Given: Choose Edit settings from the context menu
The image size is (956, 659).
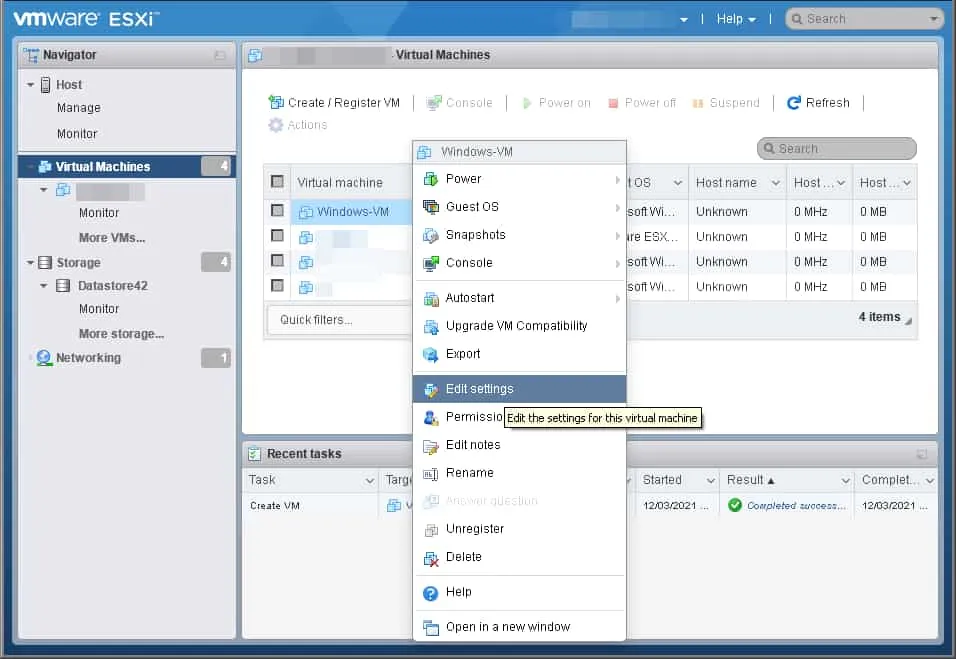Looking at the screenshot, I should click(480, 389).
